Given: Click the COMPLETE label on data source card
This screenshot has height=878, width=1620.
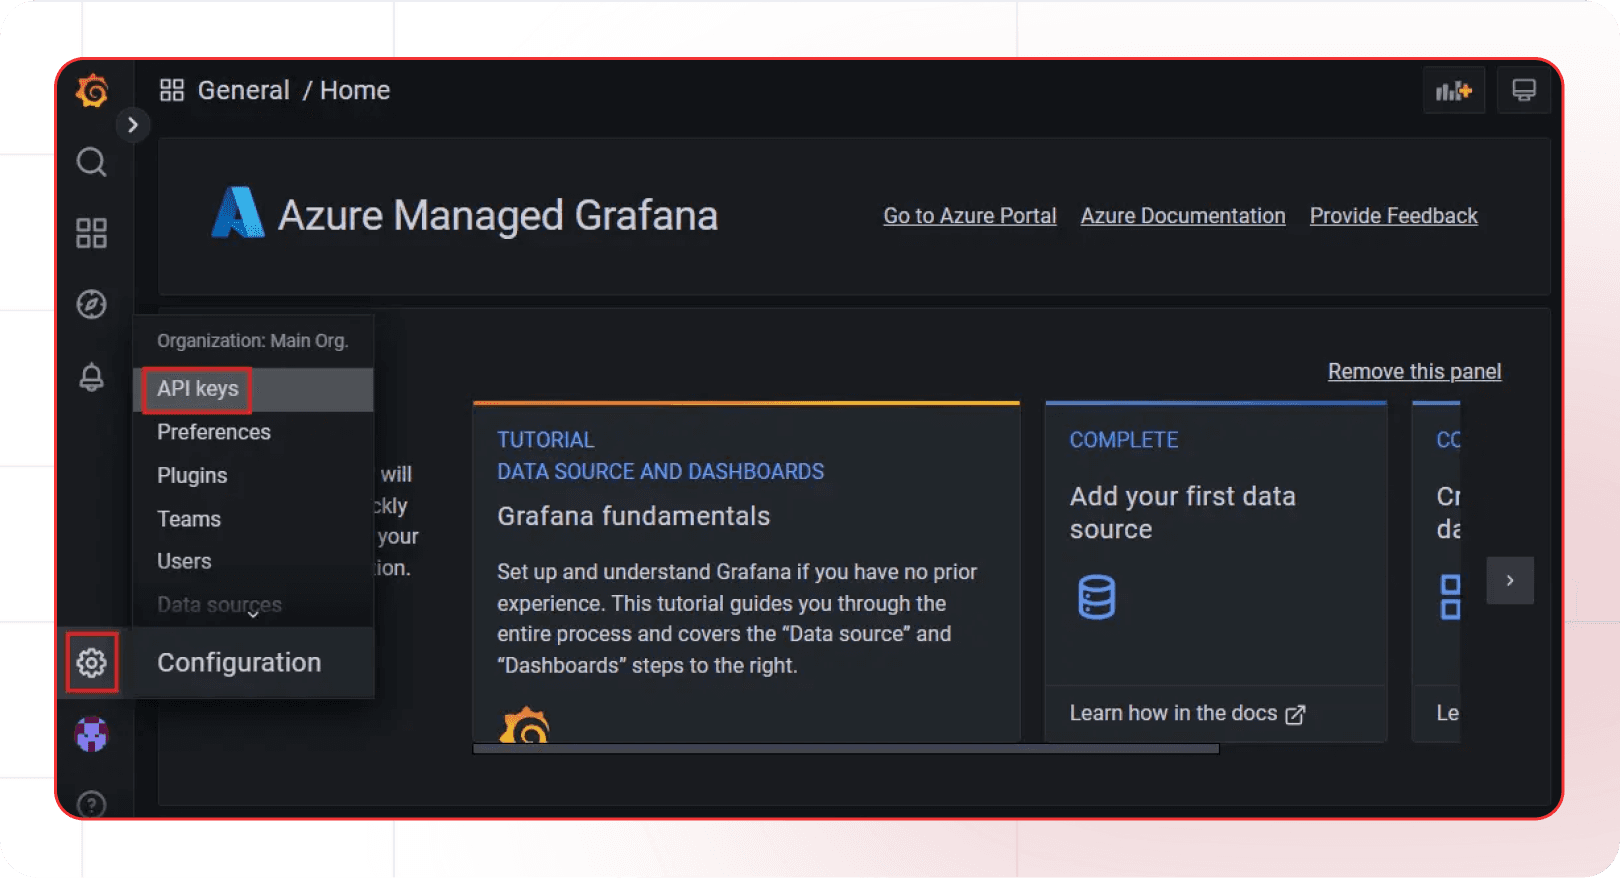Looking at the screenshot, I should 1124,440.
